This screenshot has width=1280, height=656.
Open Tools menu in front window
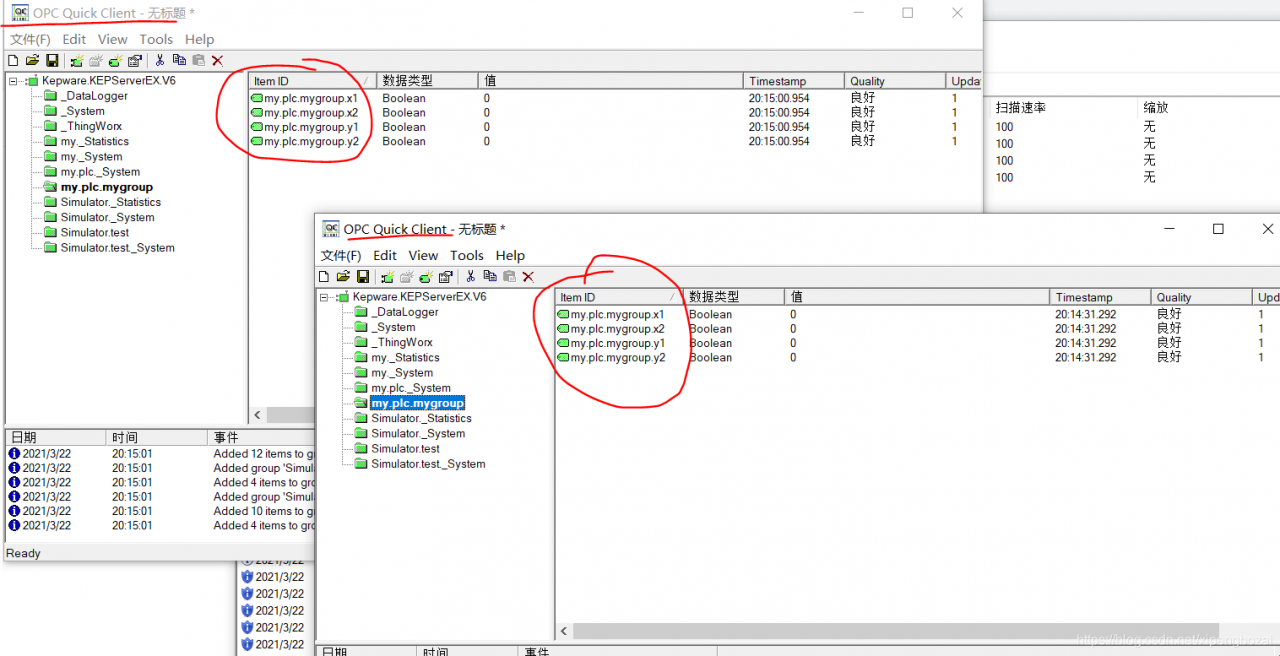(x=467, y=256)
